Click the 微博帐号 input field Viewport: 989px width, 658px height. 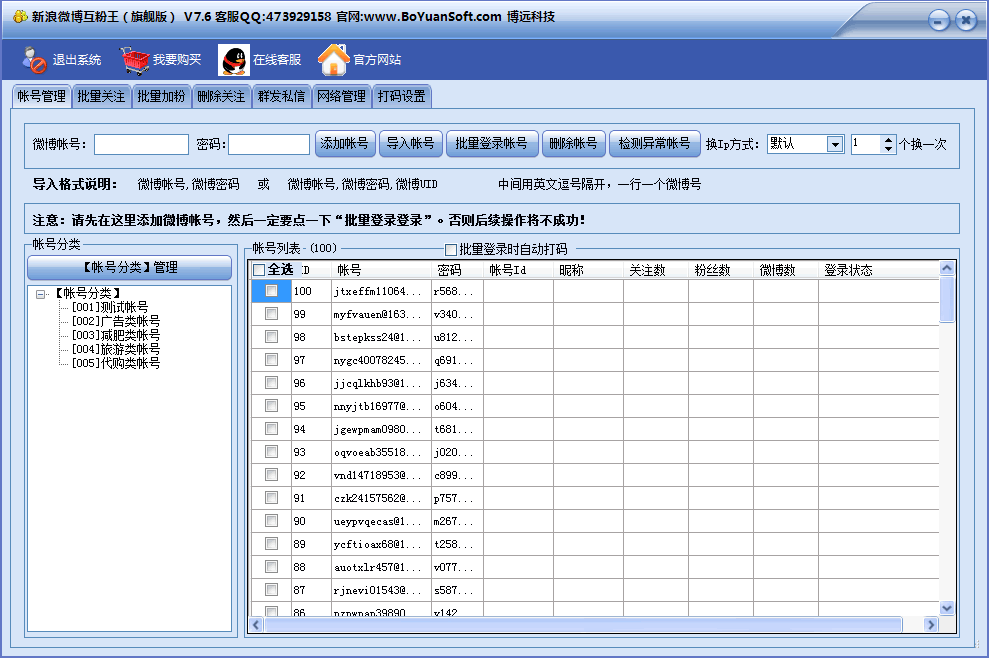tap(141, 144)
